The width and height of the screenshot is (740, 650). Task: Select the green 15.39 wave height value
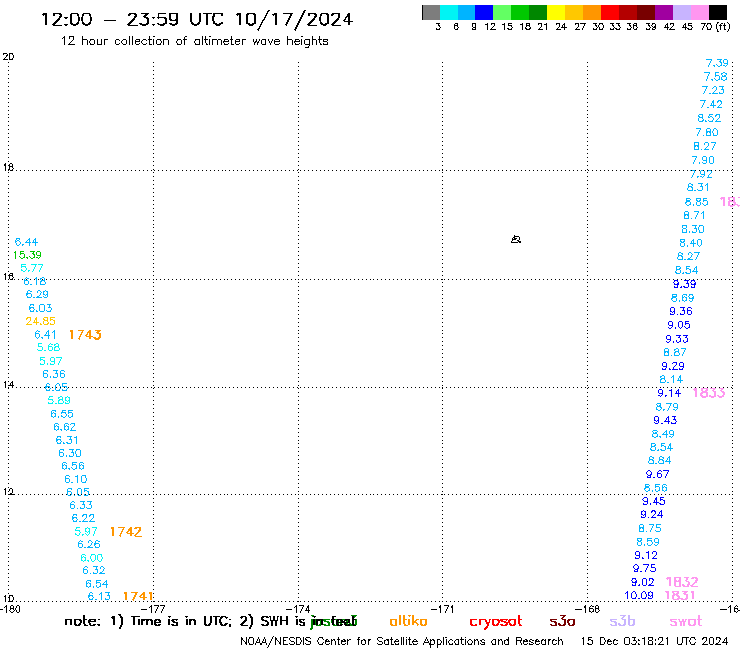point(27,255)
